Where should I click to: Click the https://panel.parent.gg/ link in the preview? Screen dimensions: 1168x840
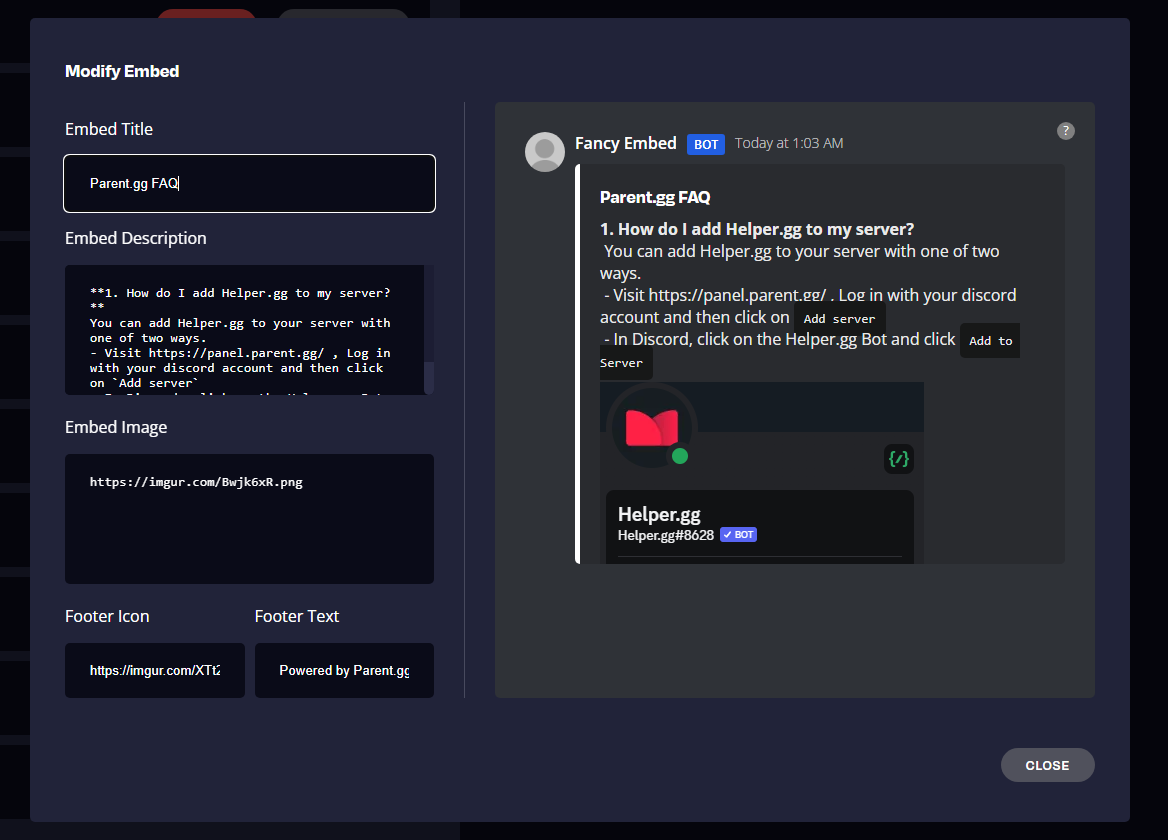pyautogui.click(x=737, y=295)
